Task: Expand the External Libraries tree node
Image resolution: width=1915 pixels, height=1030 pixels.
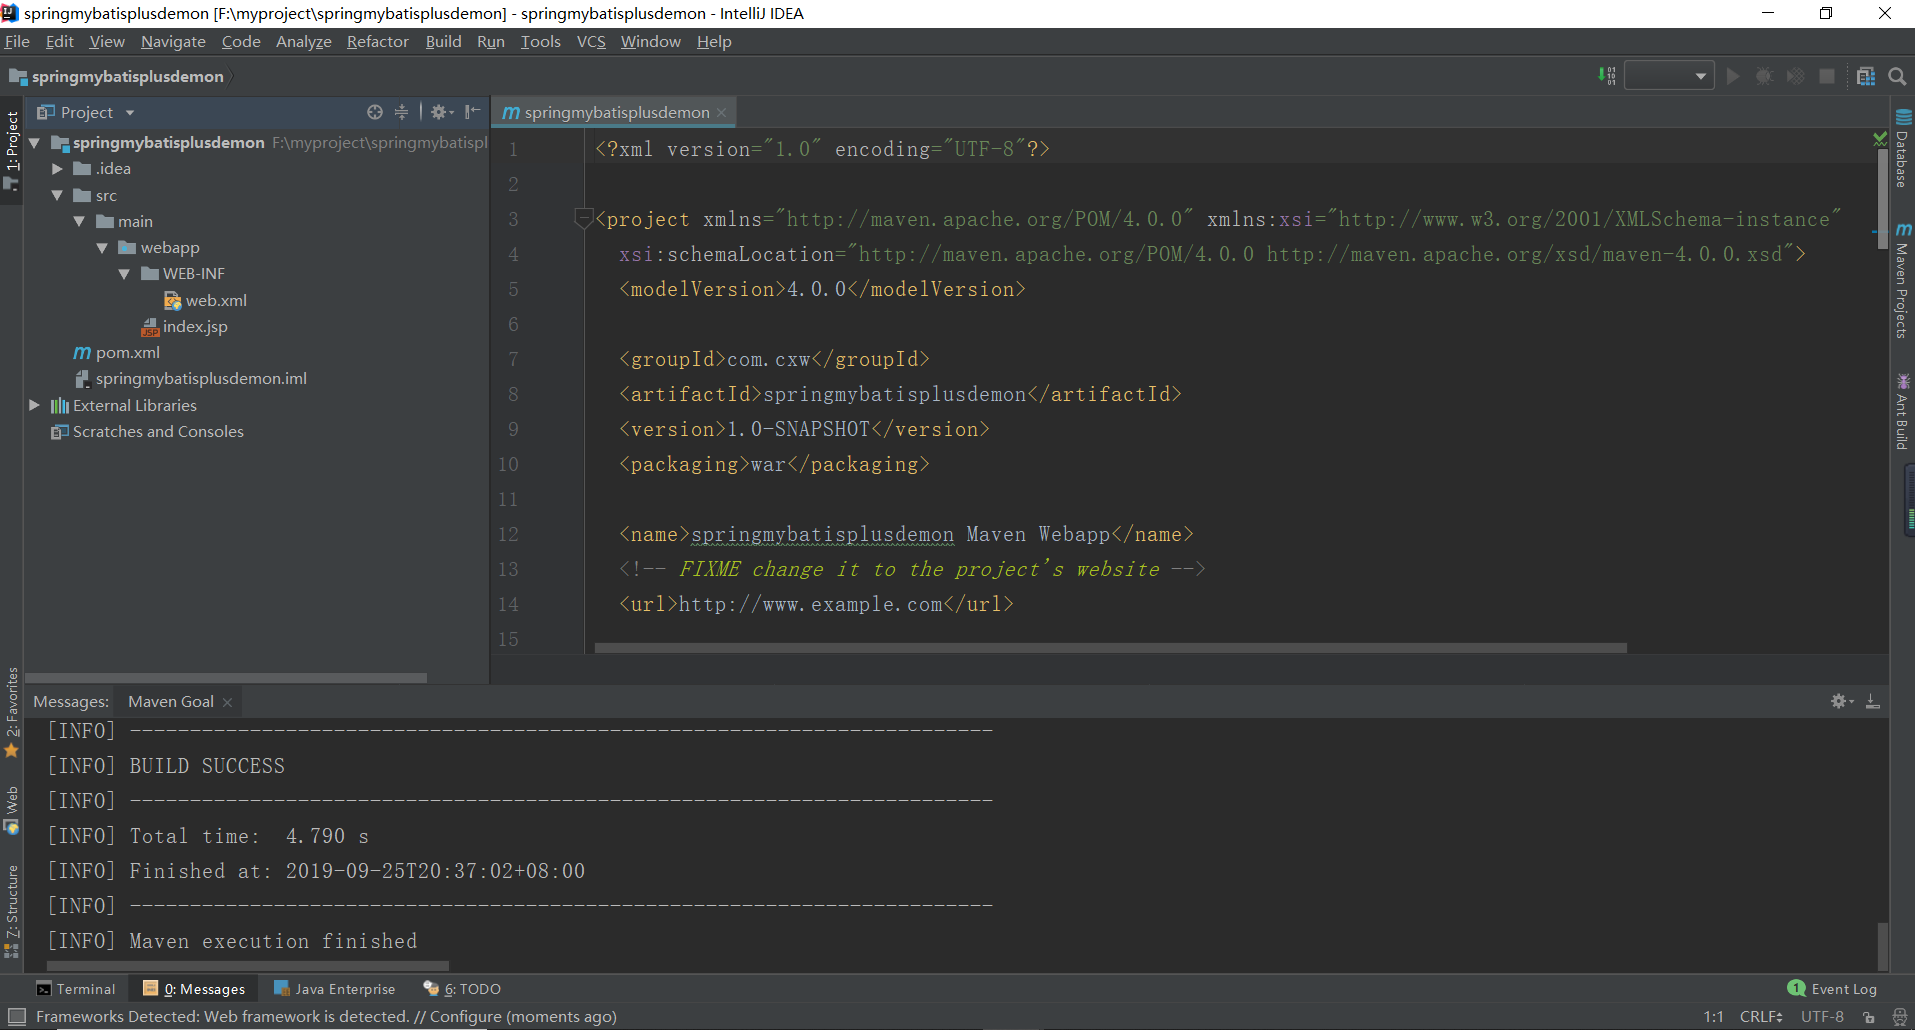Action: coord(34,405)
